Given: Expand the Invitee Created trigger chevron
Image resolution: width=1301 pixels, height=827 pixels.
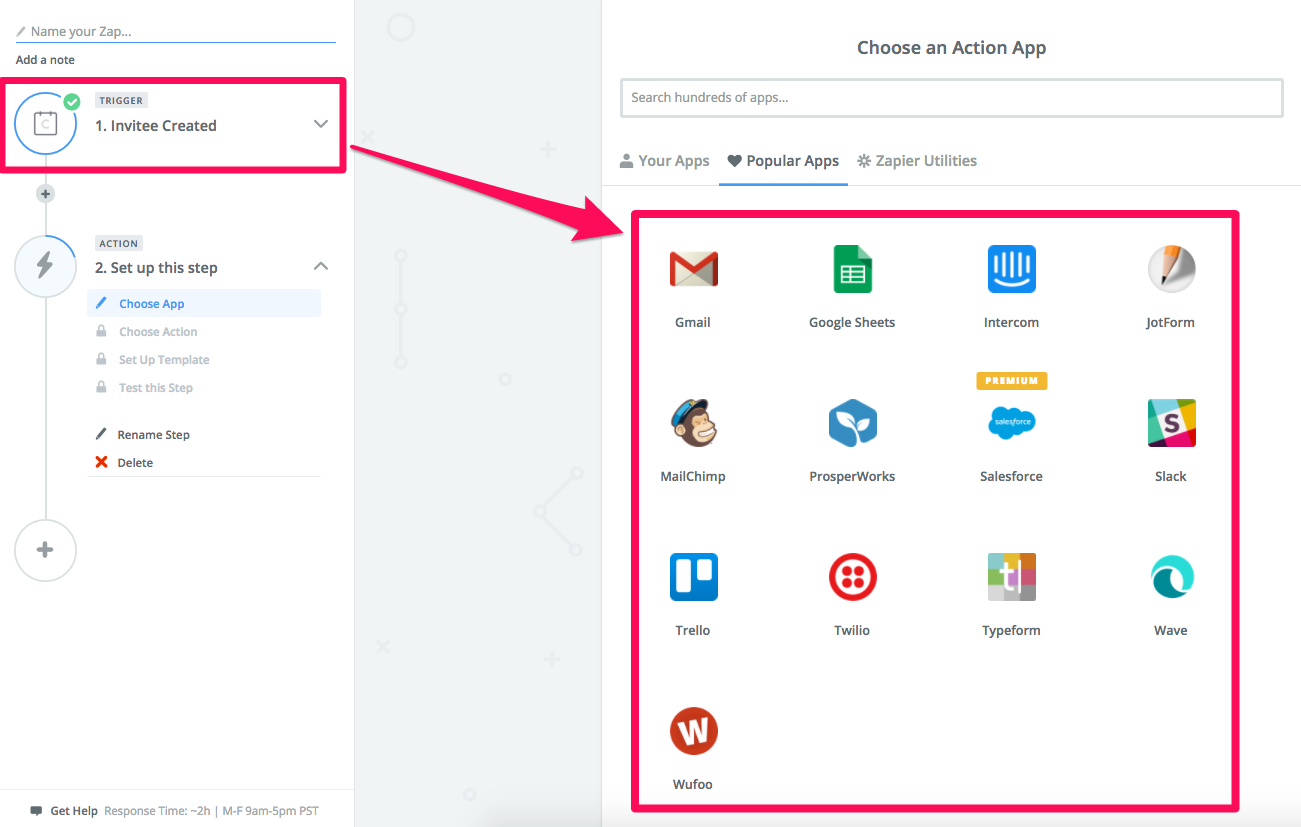Looking at the screenshot, I should click(320, 124).
